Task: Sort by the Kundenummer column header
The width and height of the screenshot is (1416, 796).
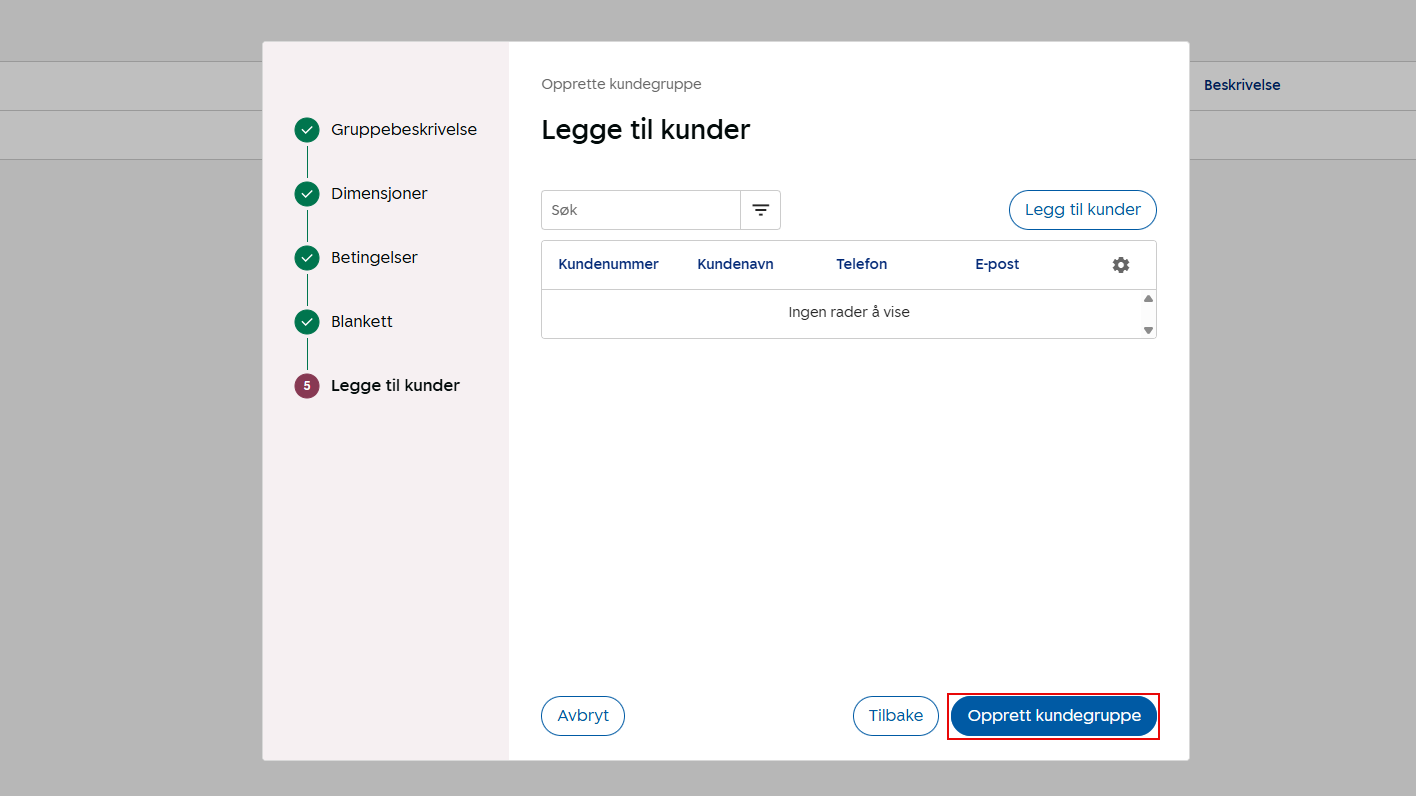Action: pos(608,265)
